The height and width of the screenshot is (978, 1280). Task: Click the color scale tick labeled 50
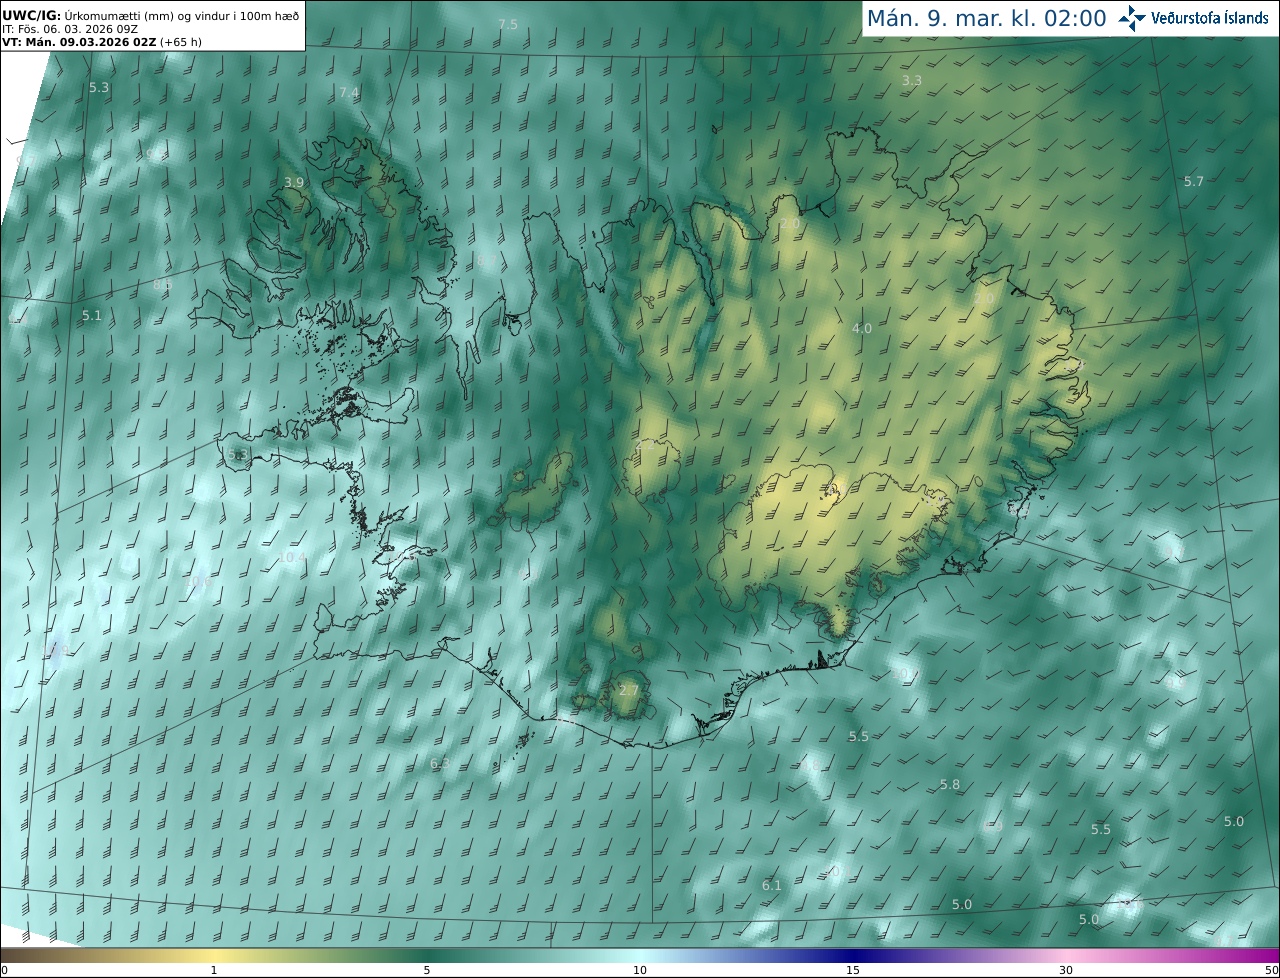tap(1272, 970)
